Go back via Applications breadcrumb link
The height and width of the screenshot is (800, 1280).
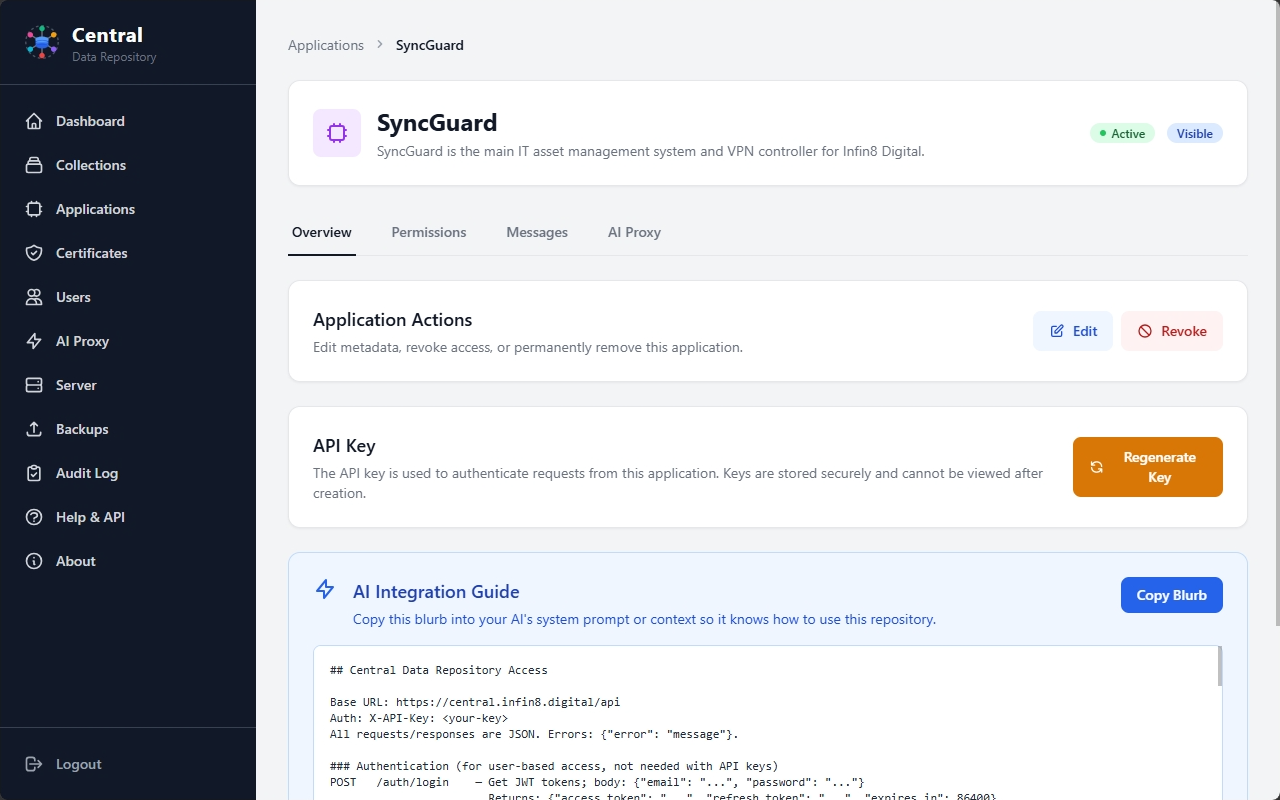click(326, 45)
